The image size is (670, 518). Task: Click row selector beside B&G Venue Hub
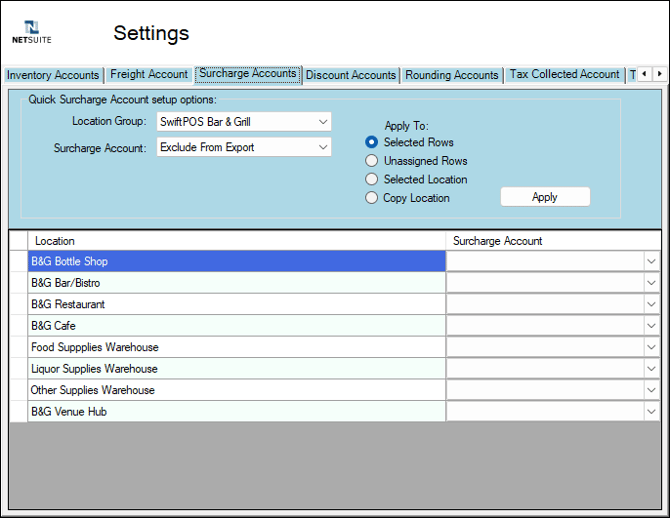tap(19, 412)
